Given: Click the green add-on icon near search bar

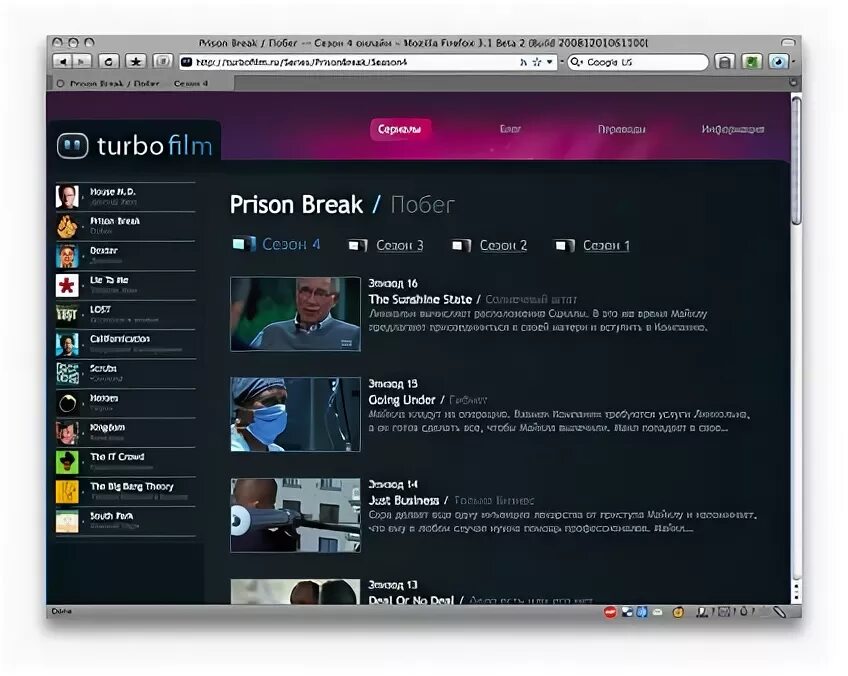Looking at the screenshot, I should [752, 61].
